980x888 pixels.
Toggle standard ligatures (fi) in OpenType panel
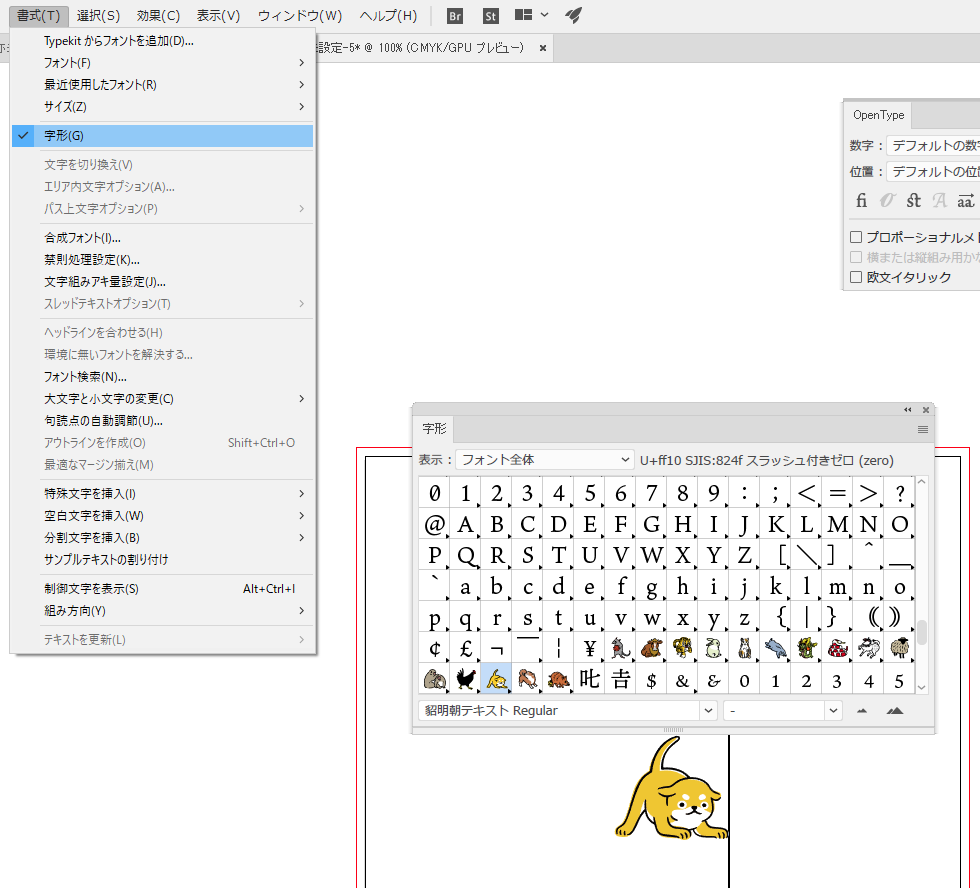point(861,201)
